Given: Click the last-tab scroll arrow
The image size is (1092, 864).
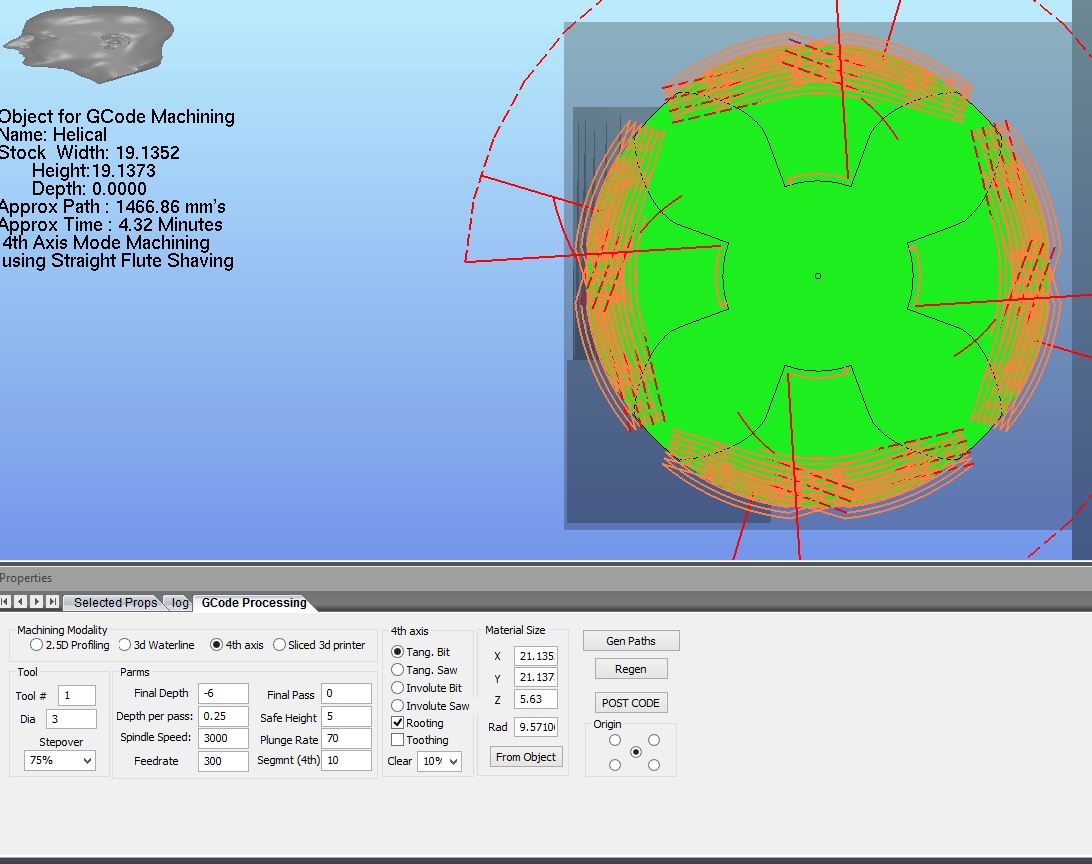Looking at the screenshot, I should pos(52,602).
